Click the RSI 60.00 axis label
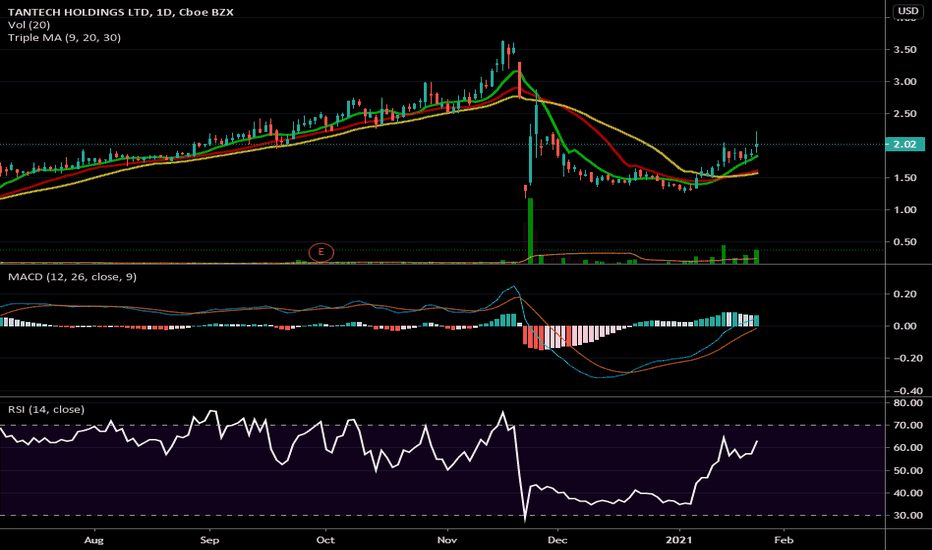Screen dimensions: 932x550 [x=908, y=448]
